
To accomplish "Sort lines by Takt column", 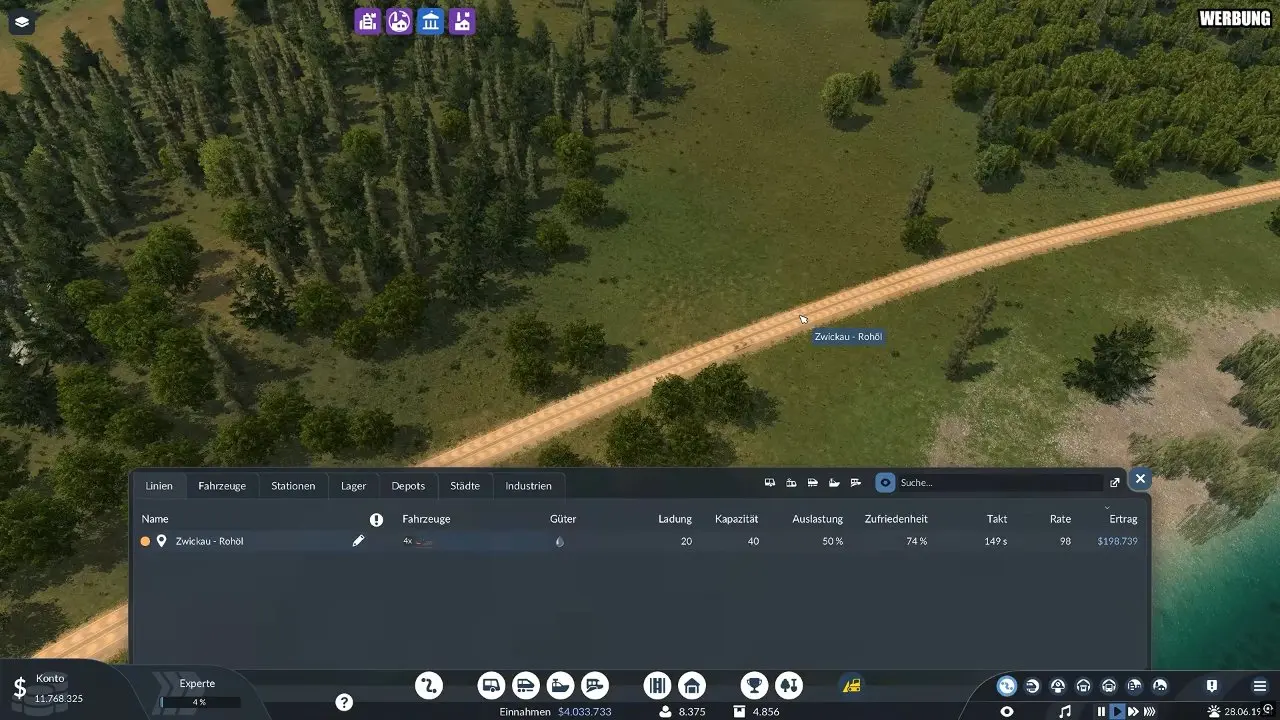I will (x=997, y=519).
